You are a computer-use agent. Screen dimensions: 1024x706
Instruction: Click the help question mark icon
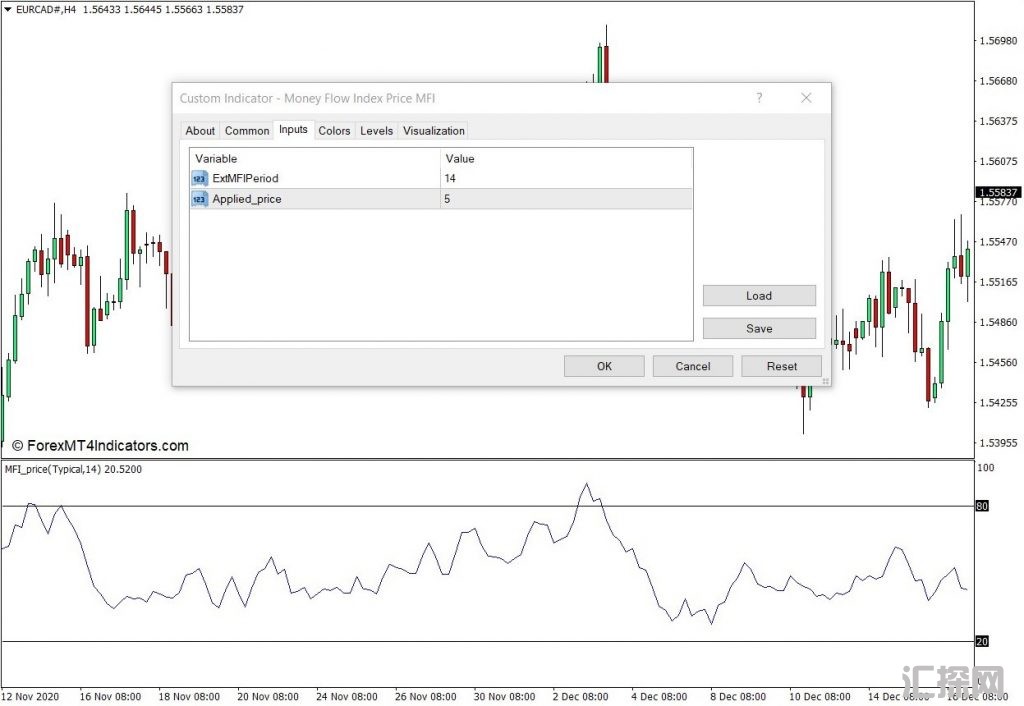pos(759,98)
